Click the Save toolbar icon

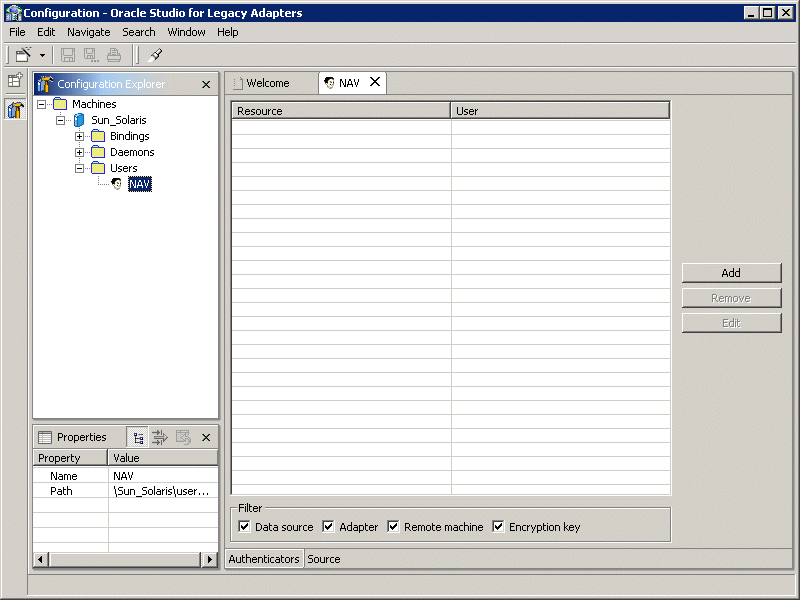68,55
